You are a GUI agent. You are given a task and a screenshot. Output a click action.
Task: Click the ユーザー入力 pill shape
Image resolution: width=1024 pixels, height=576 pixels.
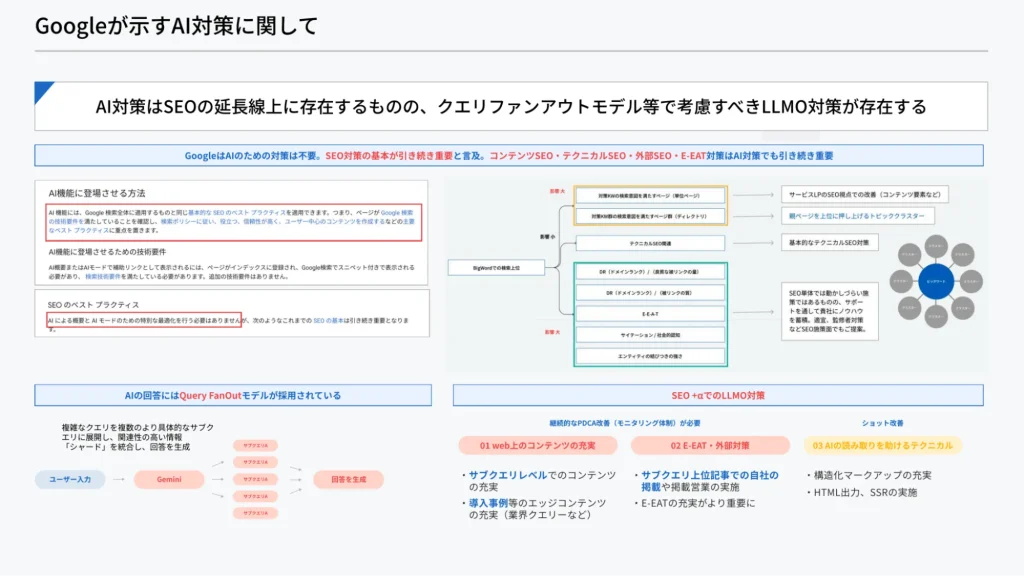tap(70, 480)
